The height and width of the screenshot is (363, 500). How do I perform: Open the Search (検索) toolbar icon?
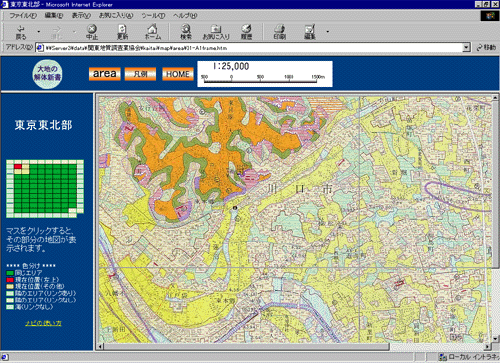tap(186, 32)
